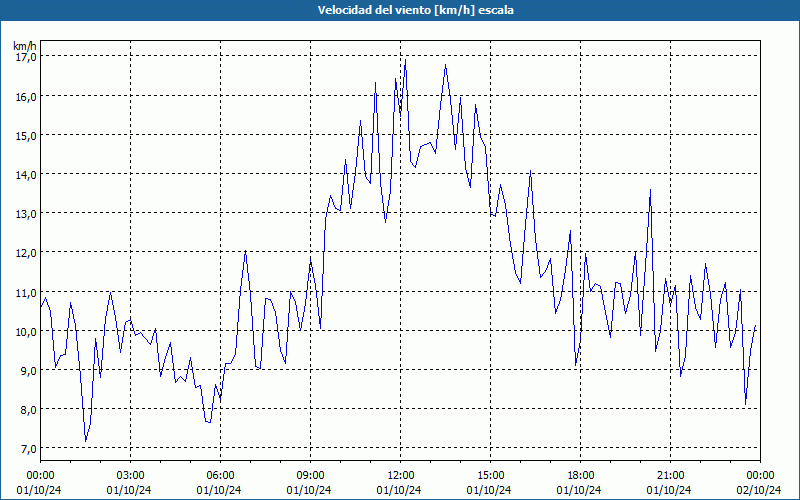The width and height of the screenshot is (800, 500).
Task: Click the wind speed spike after 20:00
Action: click(x=651, y=190)
